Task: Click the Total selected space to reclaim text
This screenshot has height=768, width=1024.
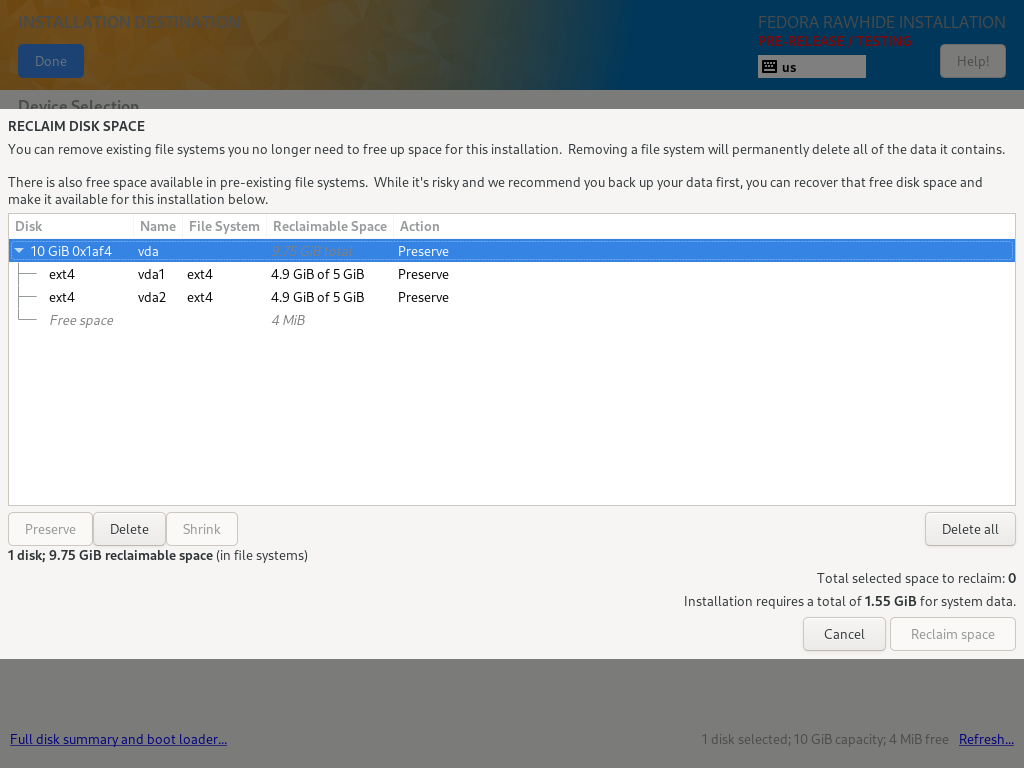Action: pos(916,578)
